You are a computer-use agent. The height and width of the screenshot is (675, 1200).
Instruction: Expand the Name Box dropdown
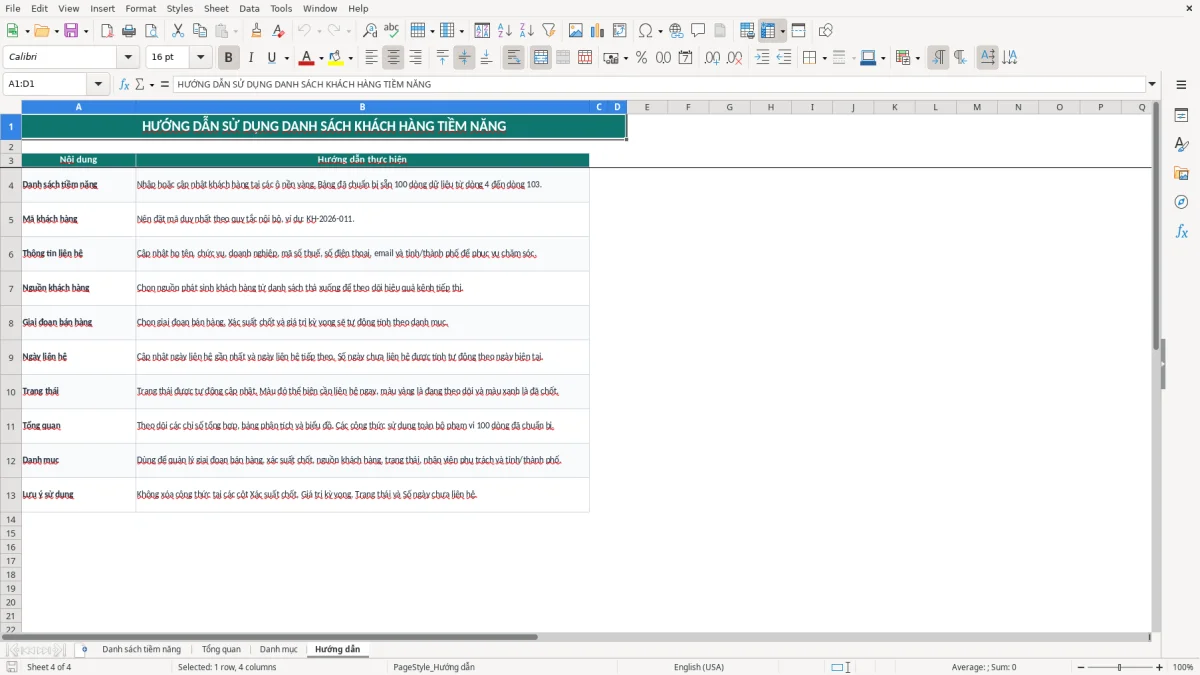(x=98, y=84)
